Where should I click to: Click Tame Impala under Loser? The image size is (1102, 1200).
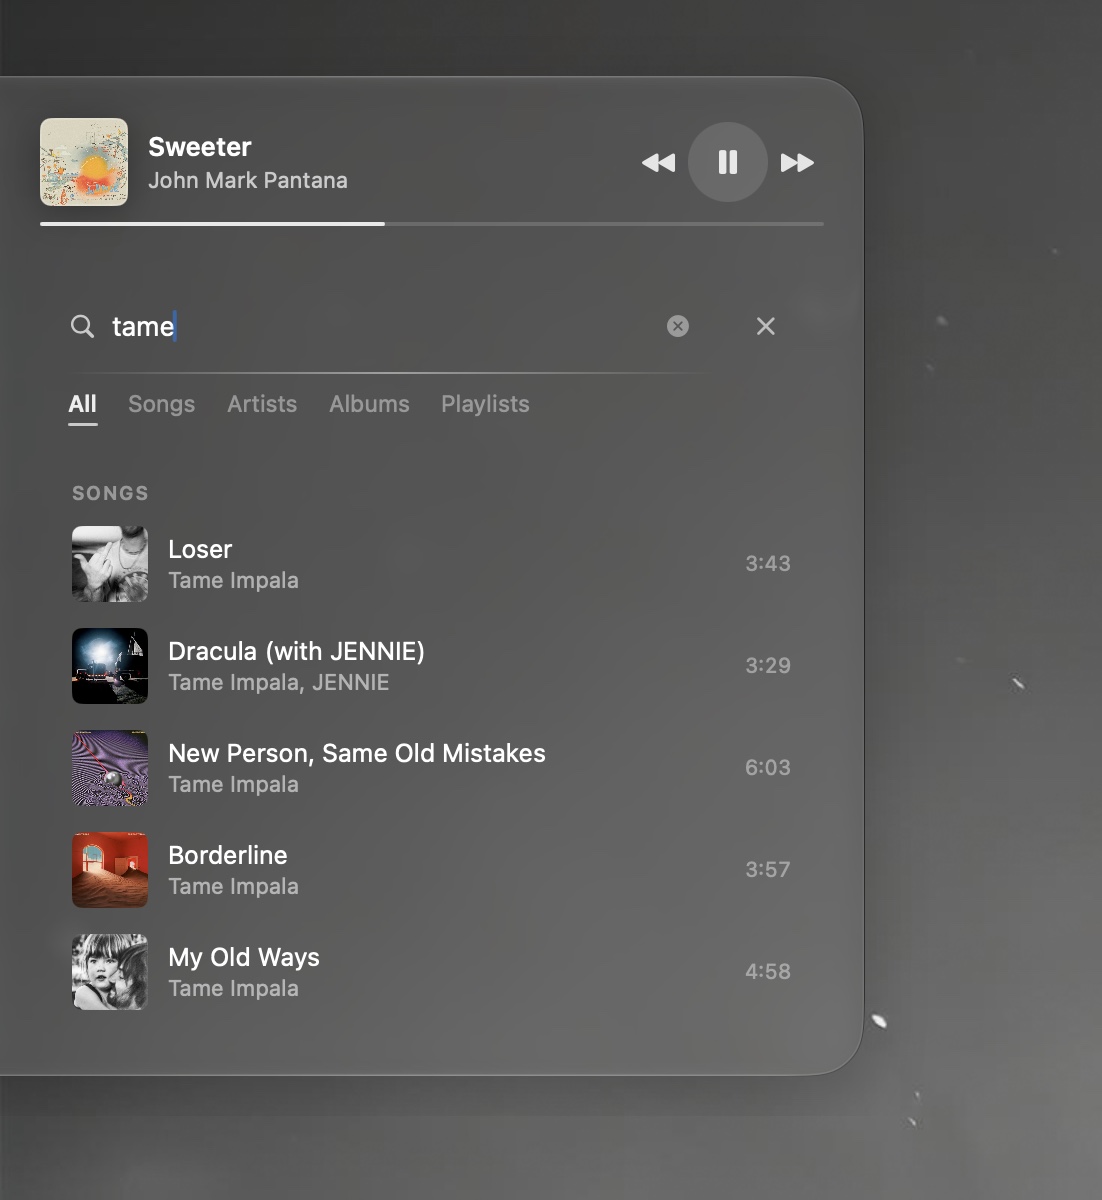[233, 581]
